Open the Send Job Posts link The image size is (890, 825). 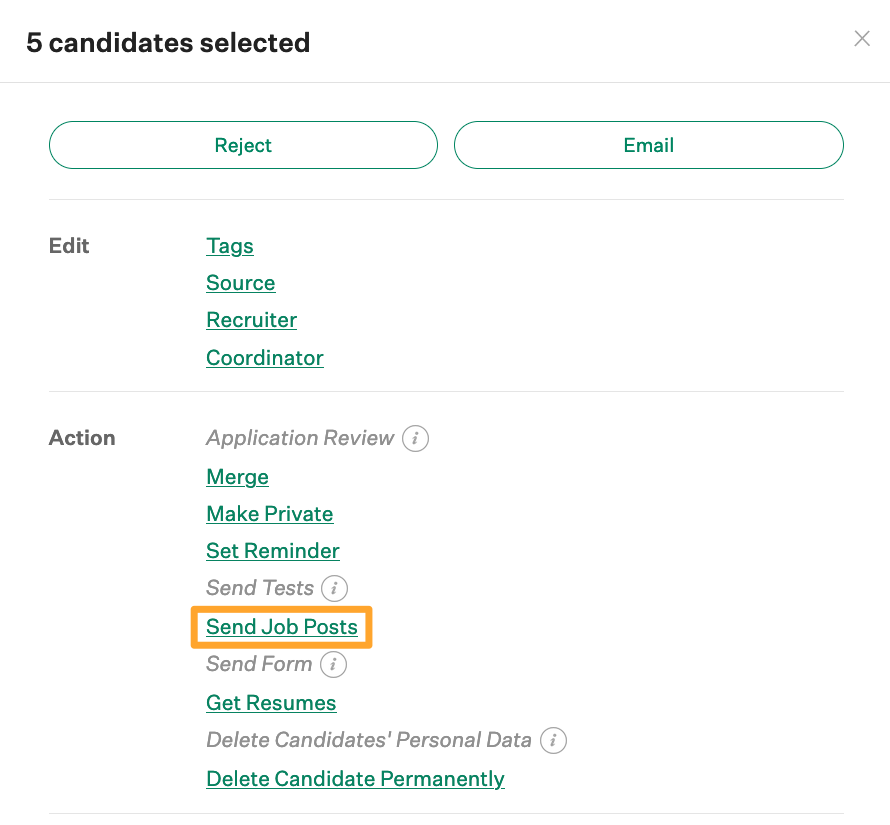coord(282,627)
